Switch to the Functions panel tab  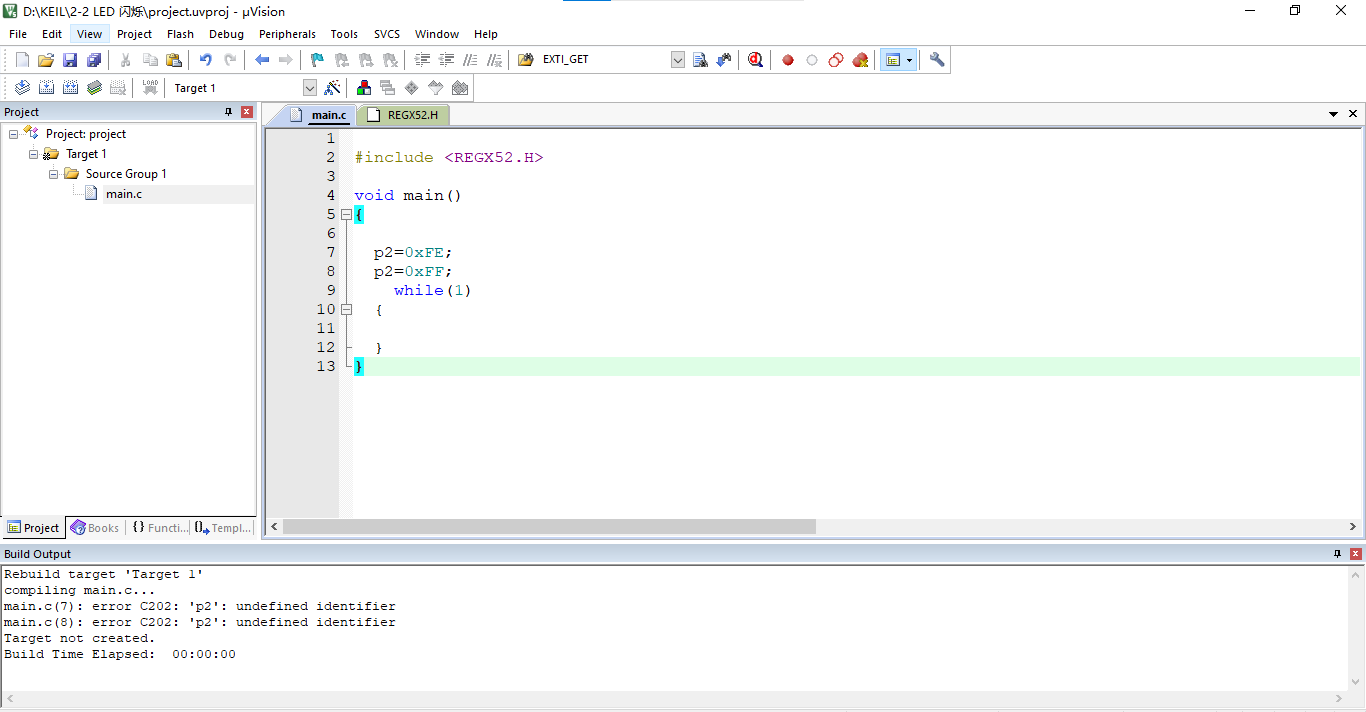(x=160, y=528)
